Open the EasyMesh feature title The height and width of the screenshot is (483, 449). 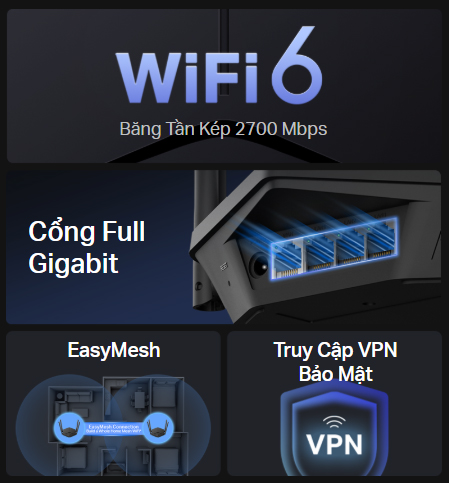point(114,350)
